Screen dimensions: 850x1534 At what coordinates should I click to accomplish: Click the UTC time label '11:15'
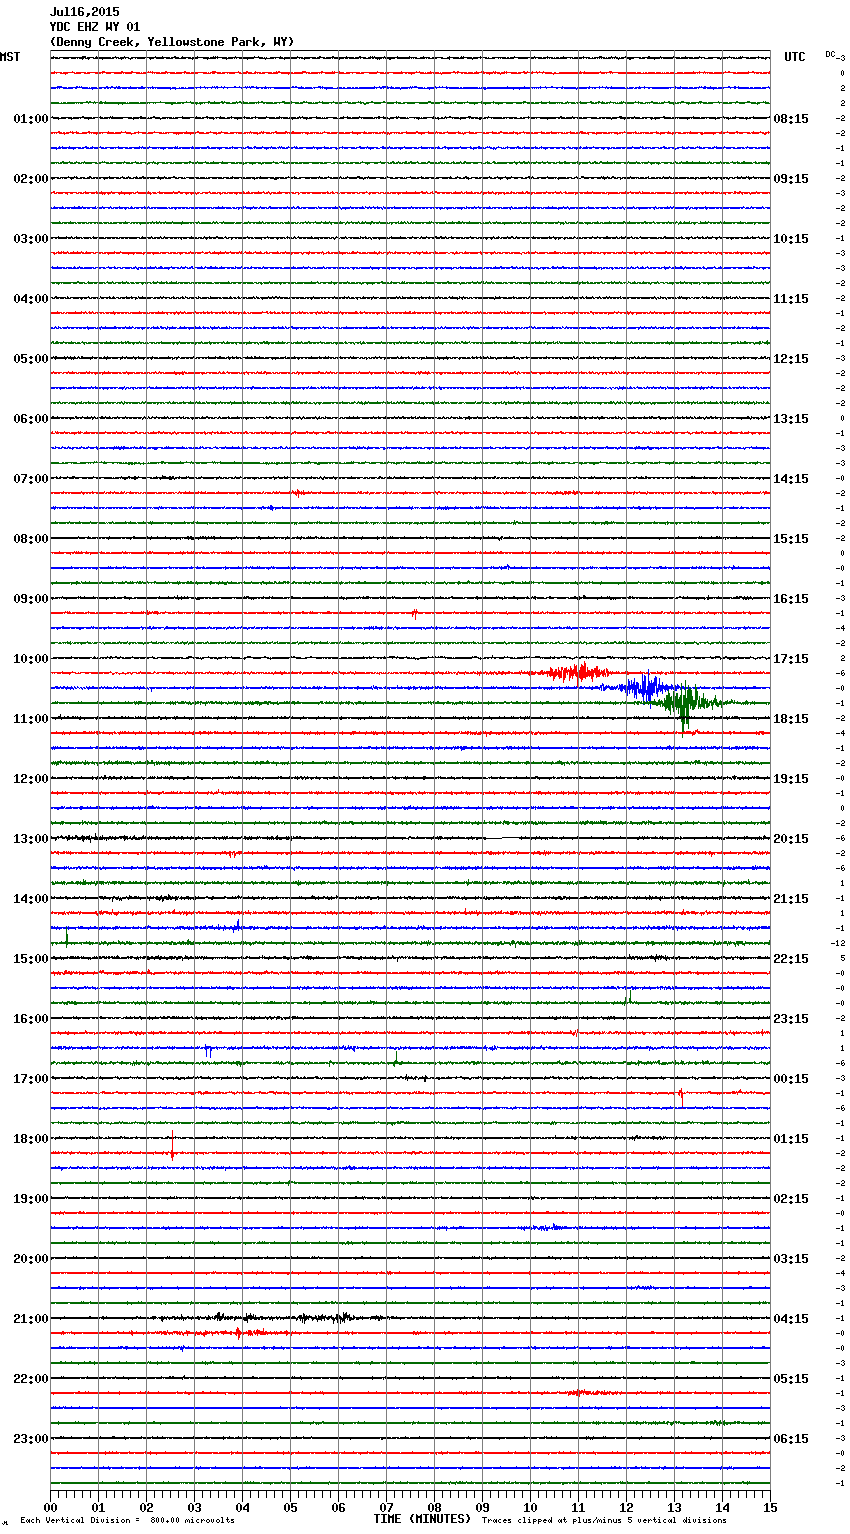click(791, 299)
